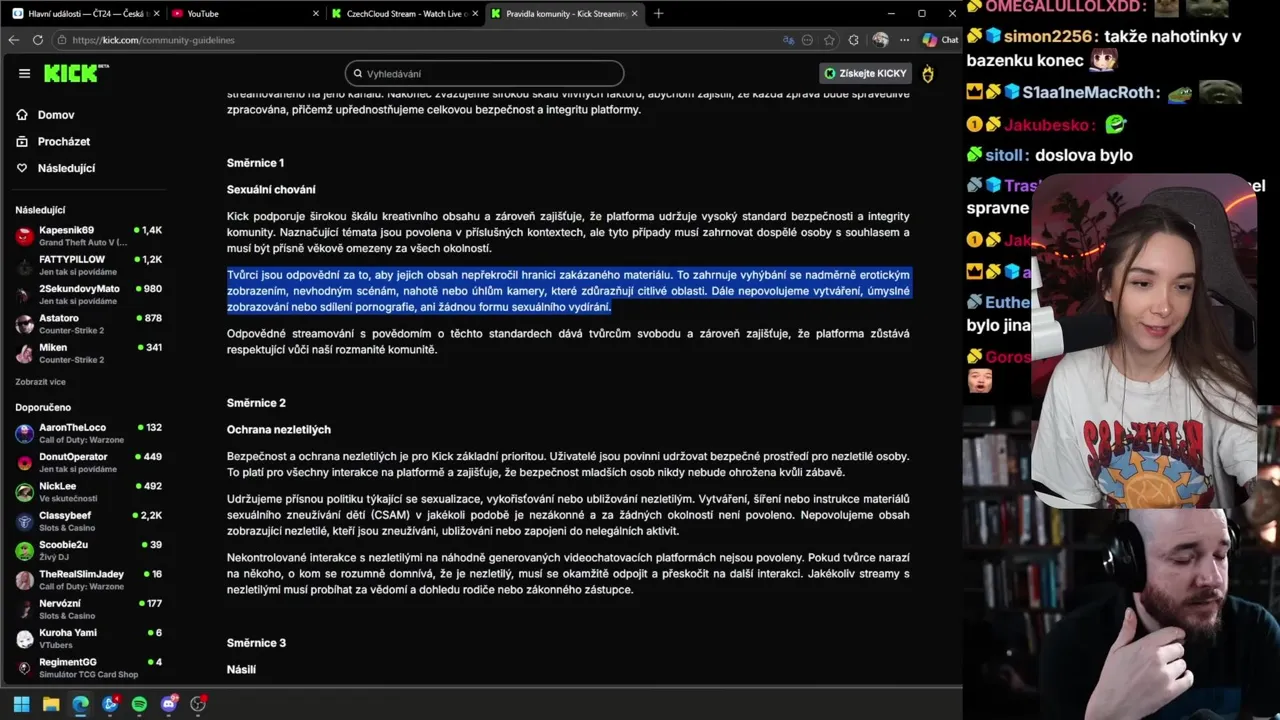The image size is (1280, 720).
Task: Open Spotify from the taskbar
Action: tap(139, 704)
